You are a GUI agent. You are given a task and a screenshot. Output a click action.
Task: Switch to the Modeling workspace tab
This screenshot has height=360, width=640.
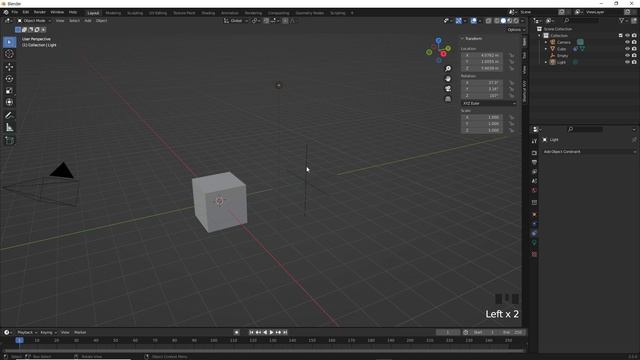(113, 13)
